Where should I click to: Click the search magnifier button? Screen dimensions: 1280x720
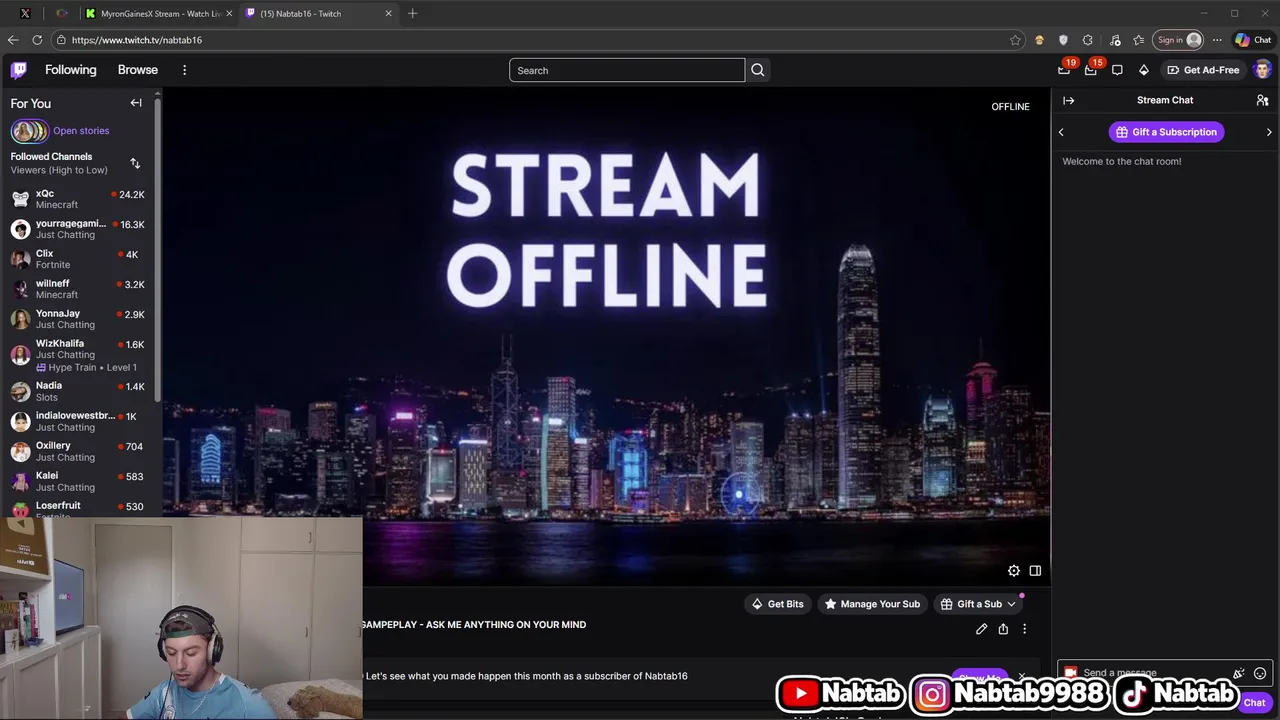pos(758,70)
